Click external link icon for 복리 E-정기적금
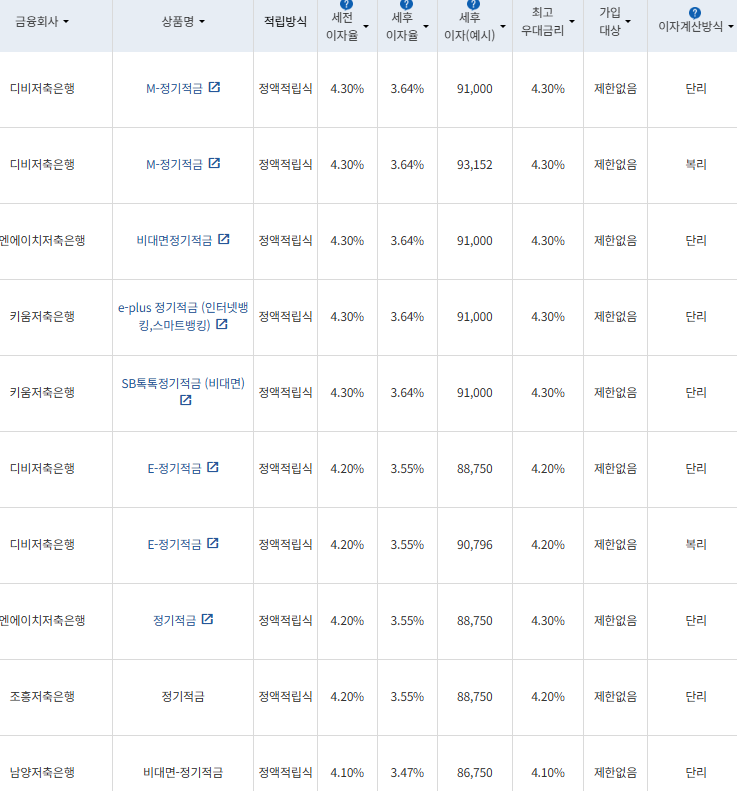The width and height of the screenshot is (737, 791). (212, 544)
